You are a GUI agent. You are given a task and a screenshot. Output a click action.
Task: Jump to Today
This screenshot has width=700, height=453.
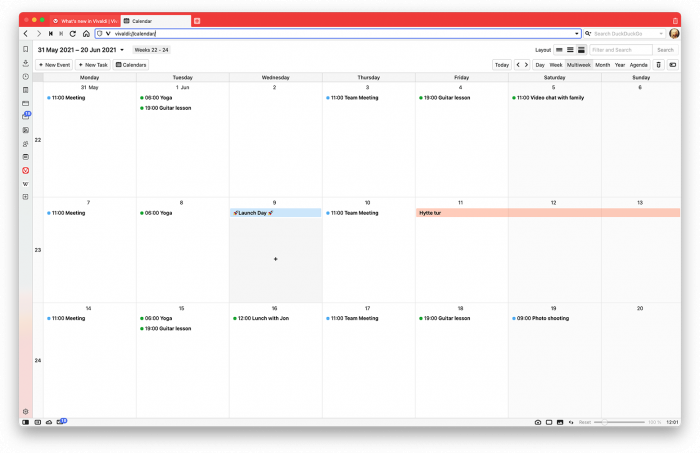tap(502, 65)
